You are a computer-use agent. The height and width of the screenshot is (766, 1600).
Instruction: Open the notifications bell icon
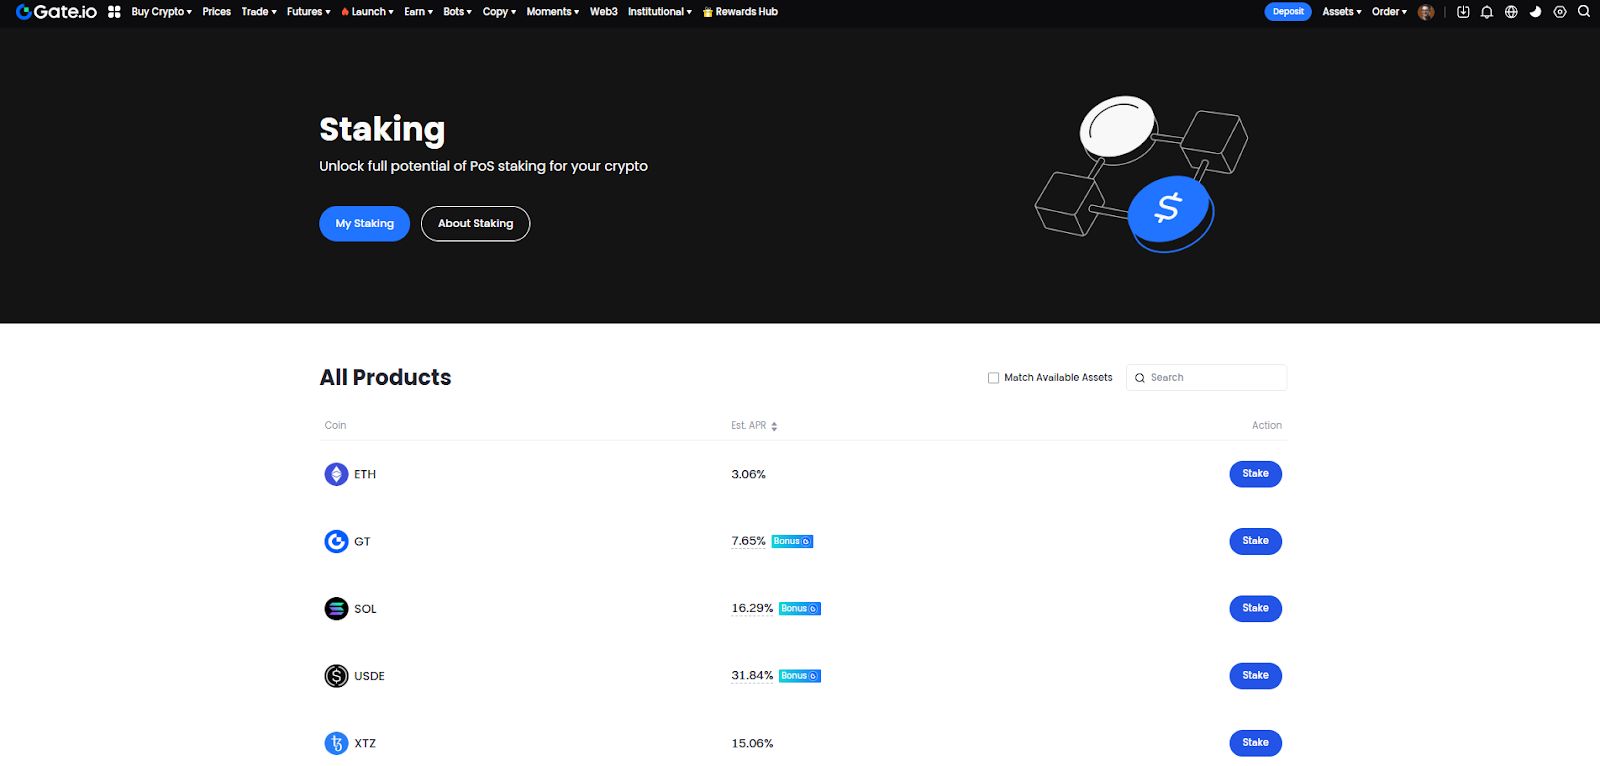1487,12
